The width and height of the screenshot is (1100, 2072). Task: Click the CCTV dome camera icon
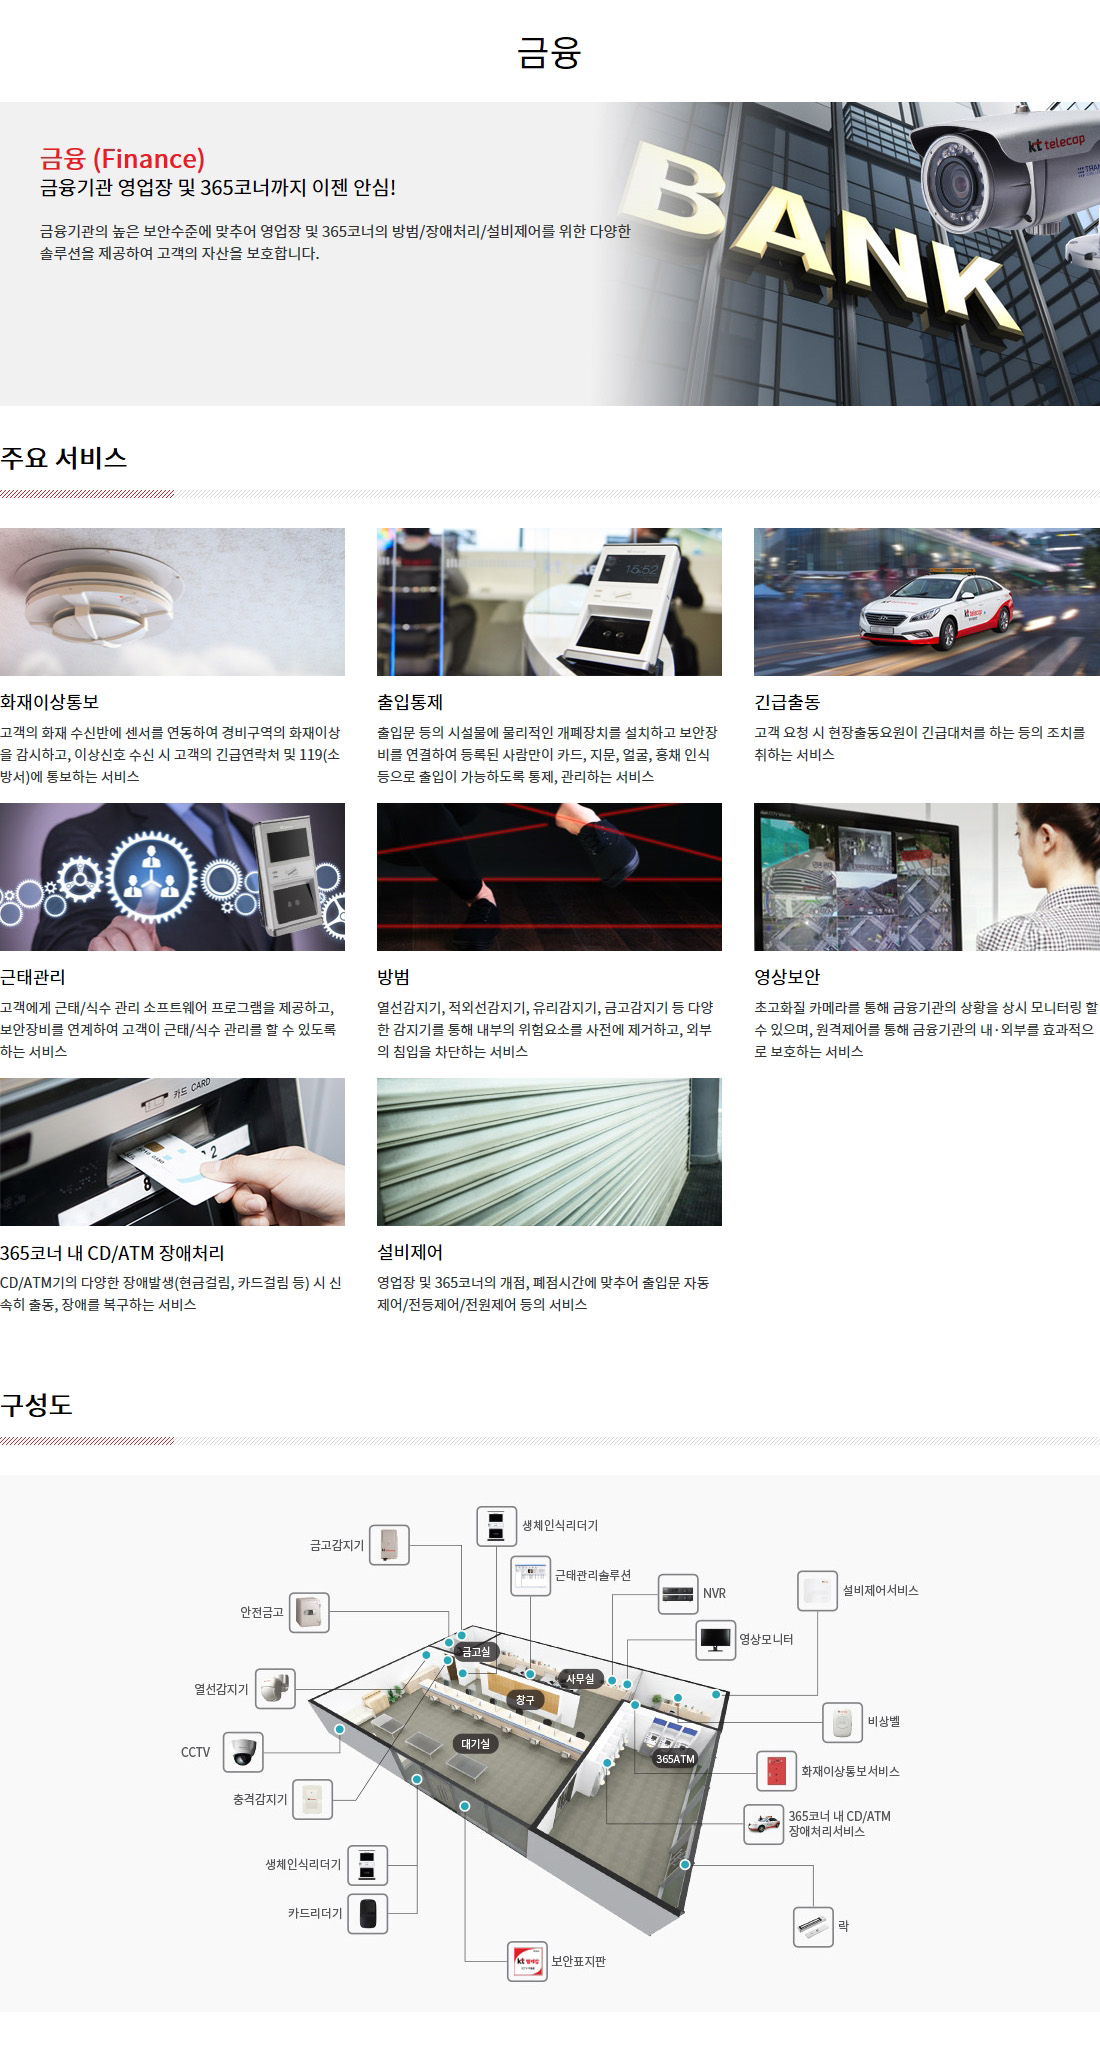coord(243,1752)
